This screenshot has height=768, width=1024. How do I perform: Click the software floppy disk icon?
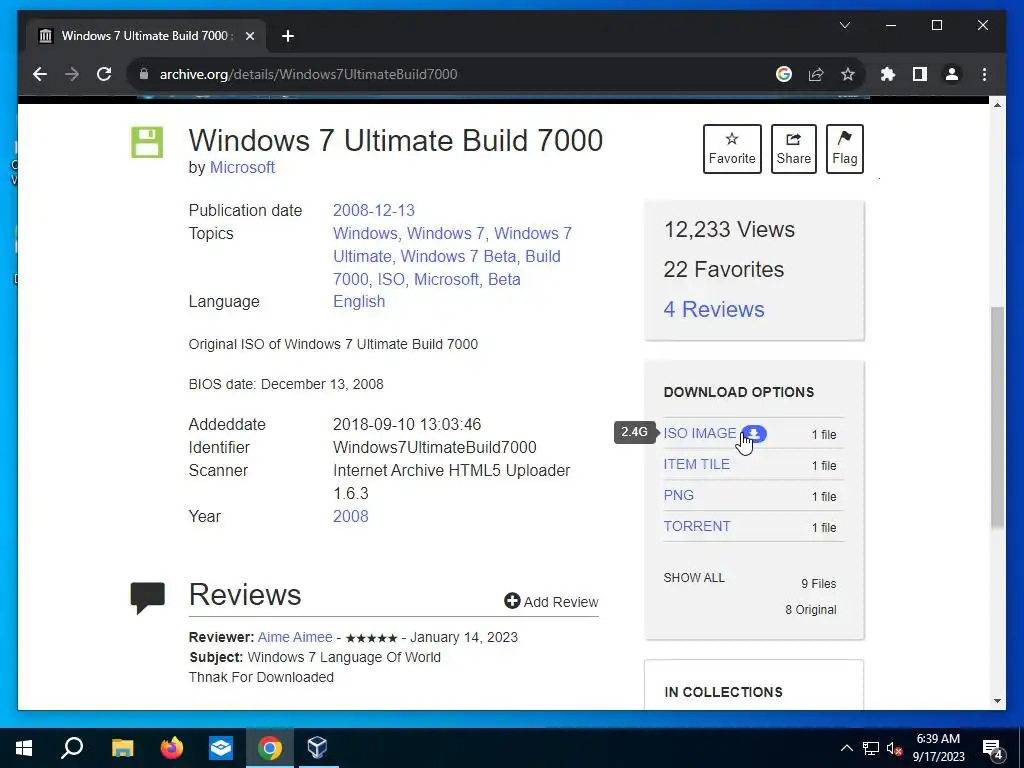pyautogui.click(x=148, y=142)
